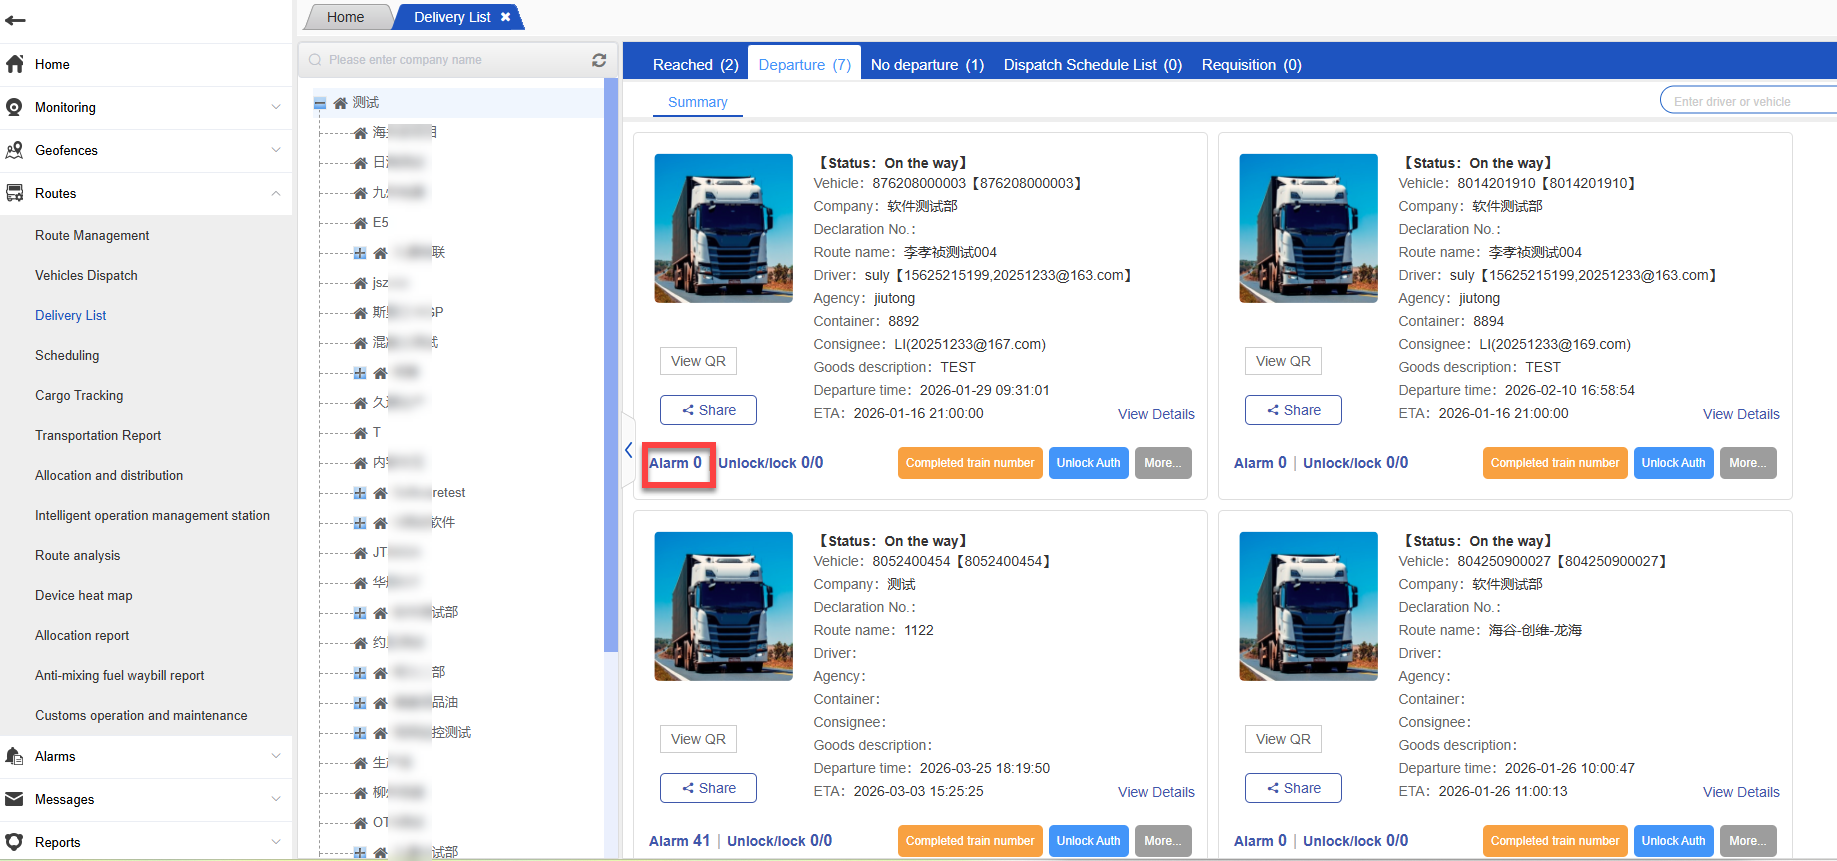Open View Details for vehicle 876208000003

coord(1156,414)
